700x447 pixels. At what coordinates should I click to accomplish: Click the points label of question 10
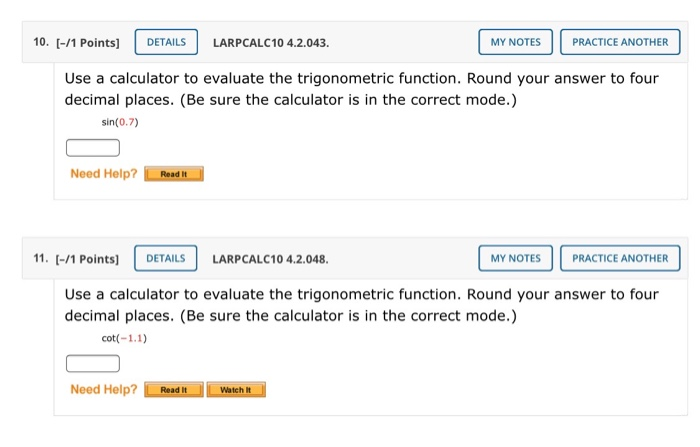88,43
